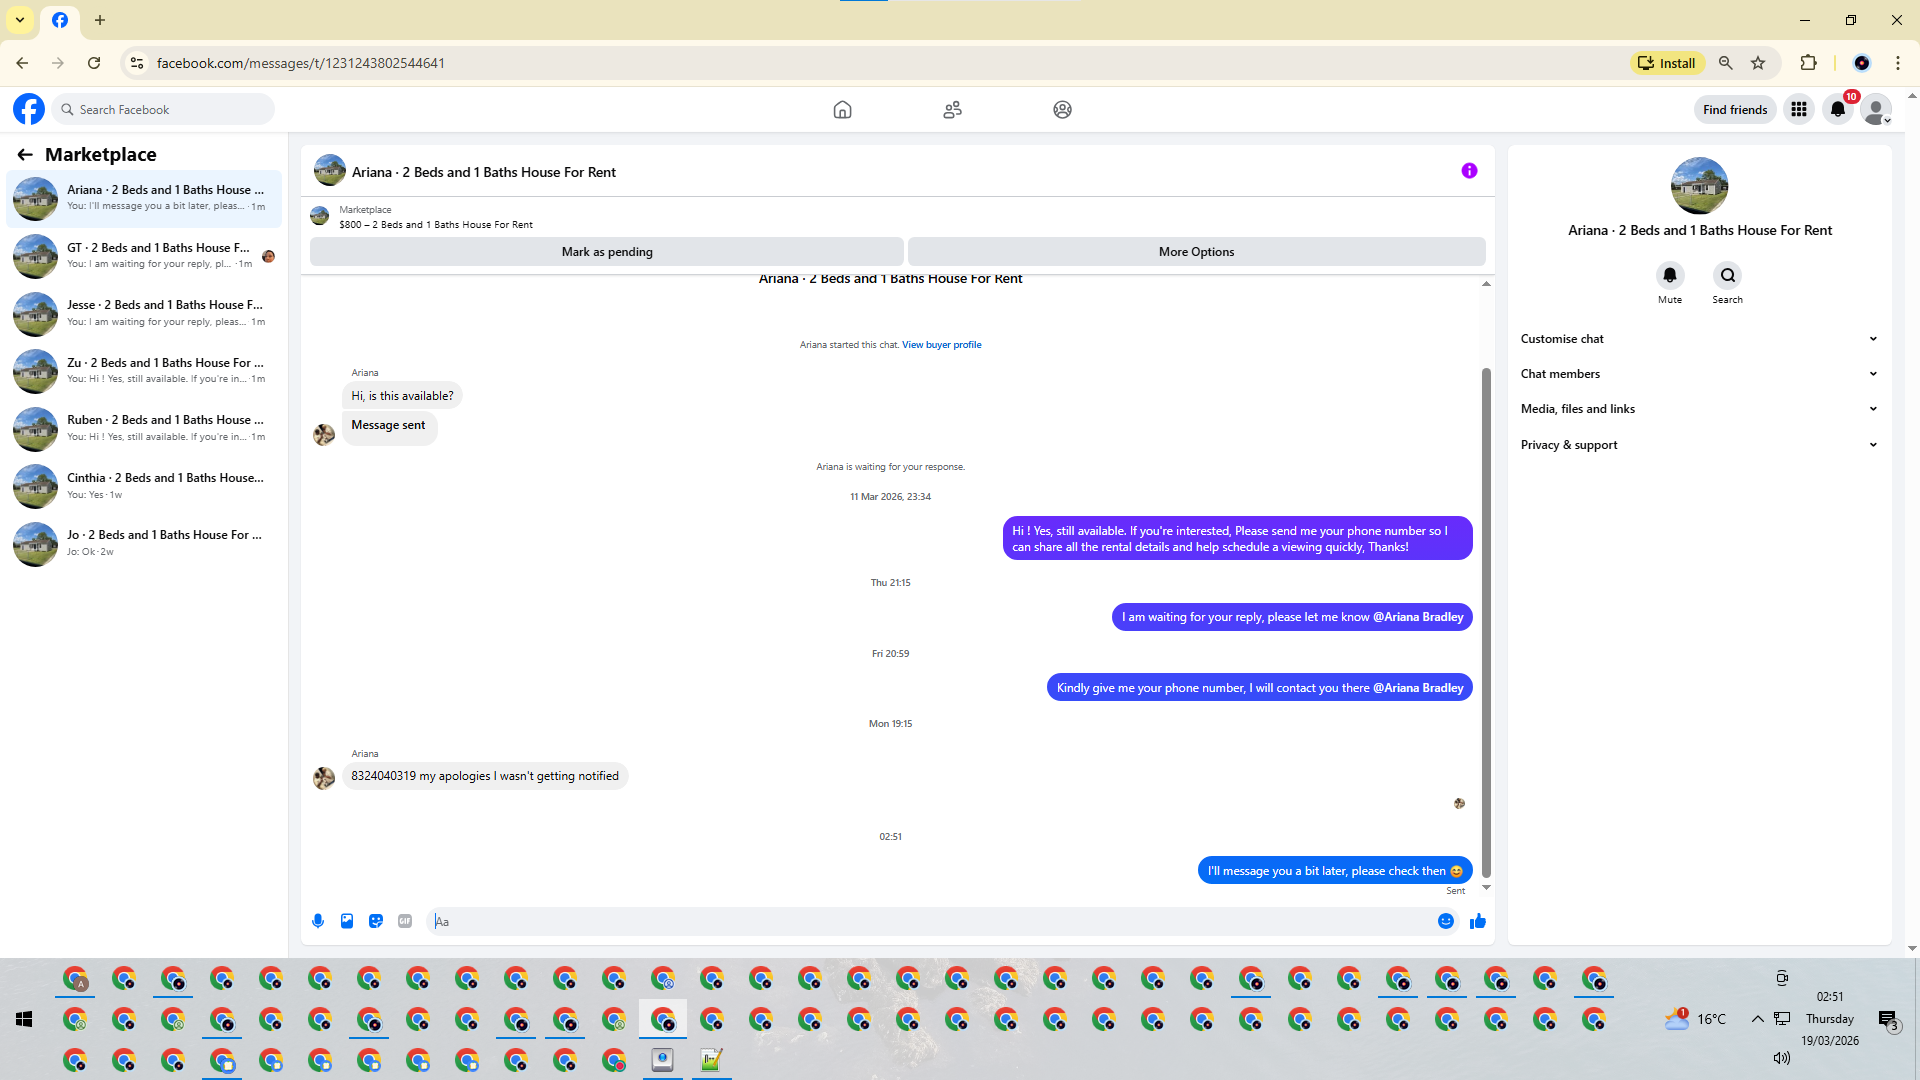Expand Chat members section
Image resolution: width=1920 pixels, height=1080 pixels.
click(x=1698, y=374)
